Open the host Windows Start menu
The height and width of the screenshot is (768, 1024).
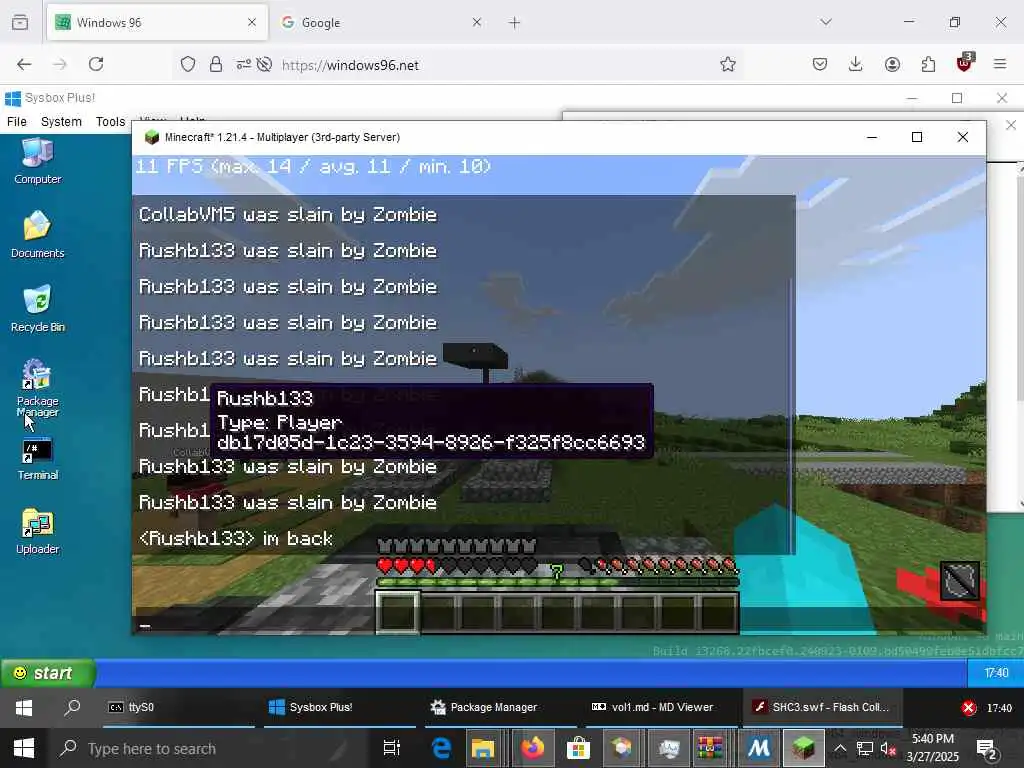(24, 748)
